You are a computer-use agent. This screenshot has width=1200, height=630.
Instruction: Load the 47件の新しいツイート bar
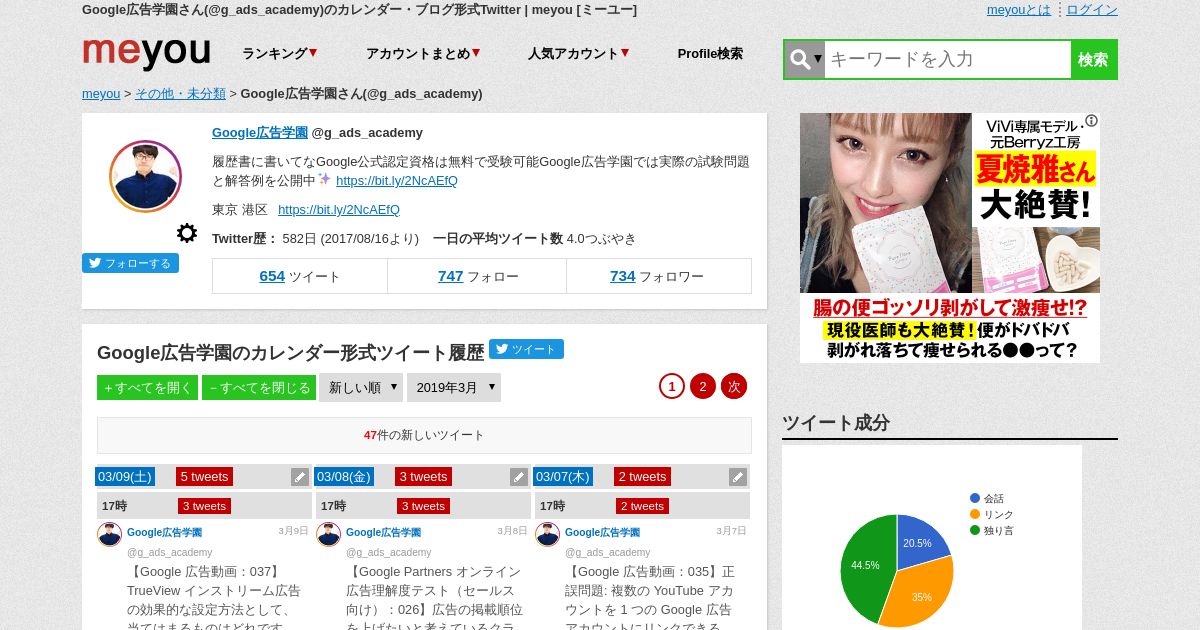(x=424, y=436)
